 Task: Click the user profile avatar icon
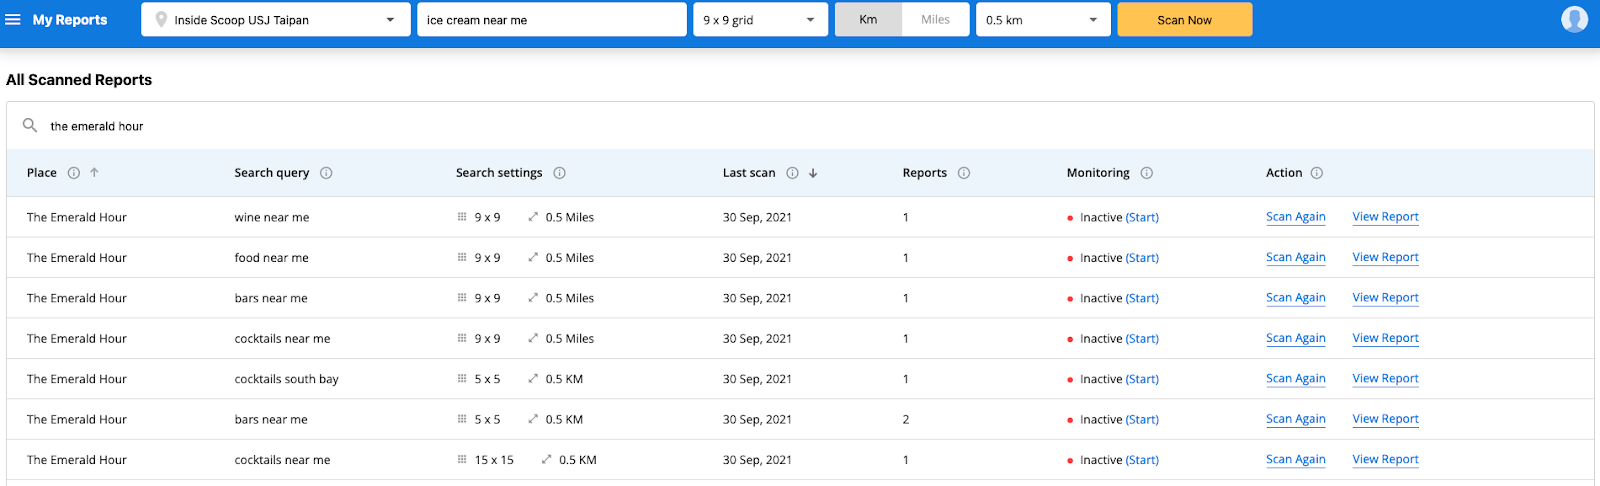click(1574, 19)
